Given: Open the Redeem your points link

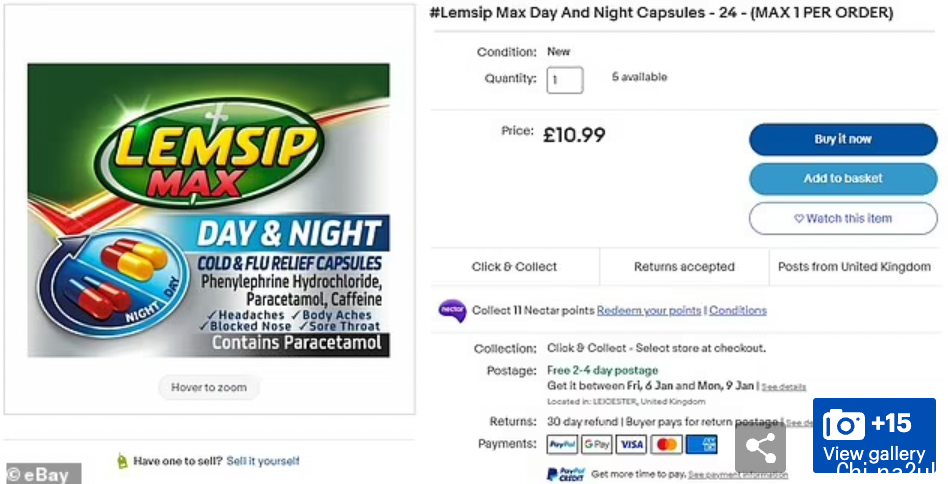Looking at the screenshot, I should click(x=649, y=311).
